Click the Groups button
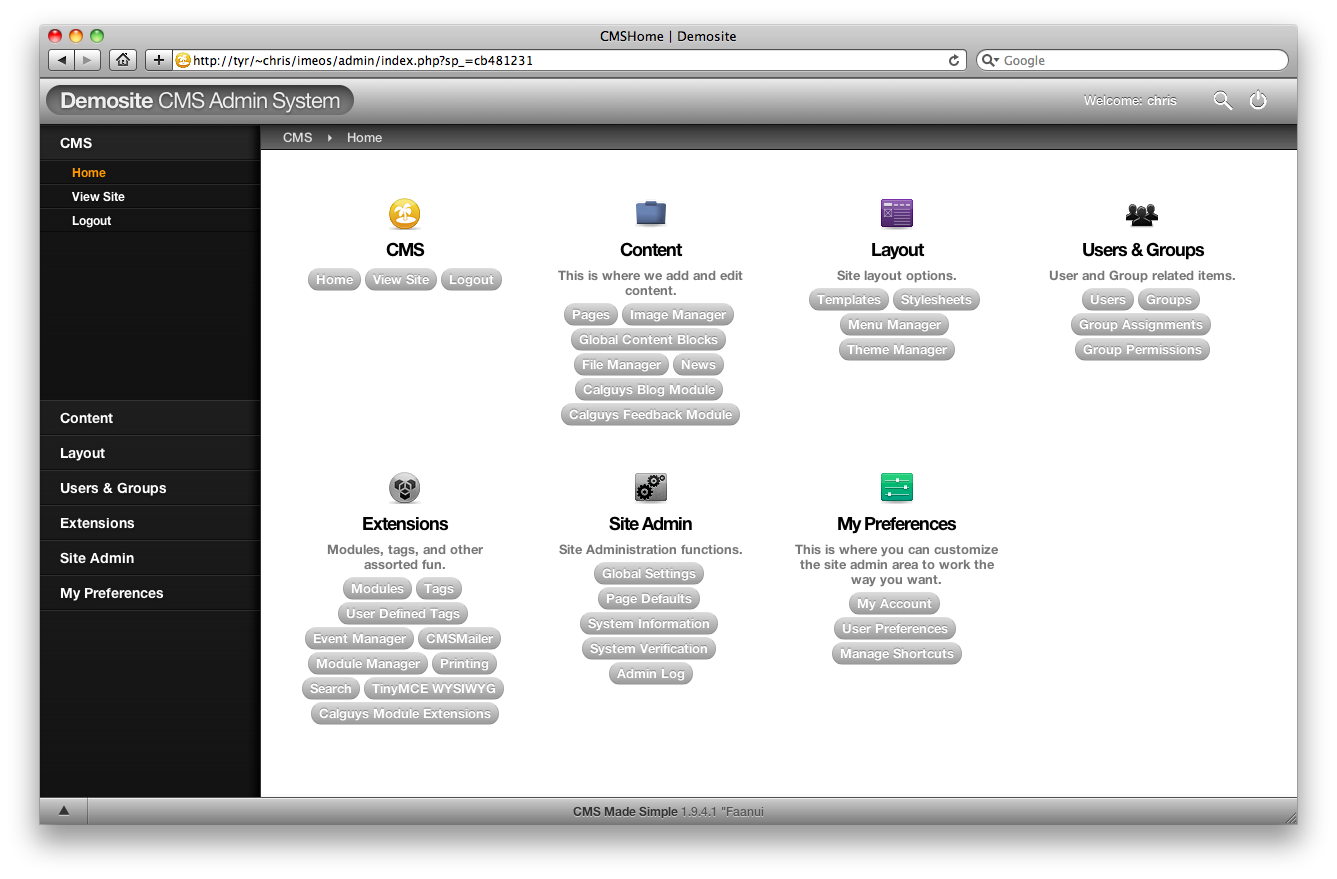 [x=1169, y=300]
